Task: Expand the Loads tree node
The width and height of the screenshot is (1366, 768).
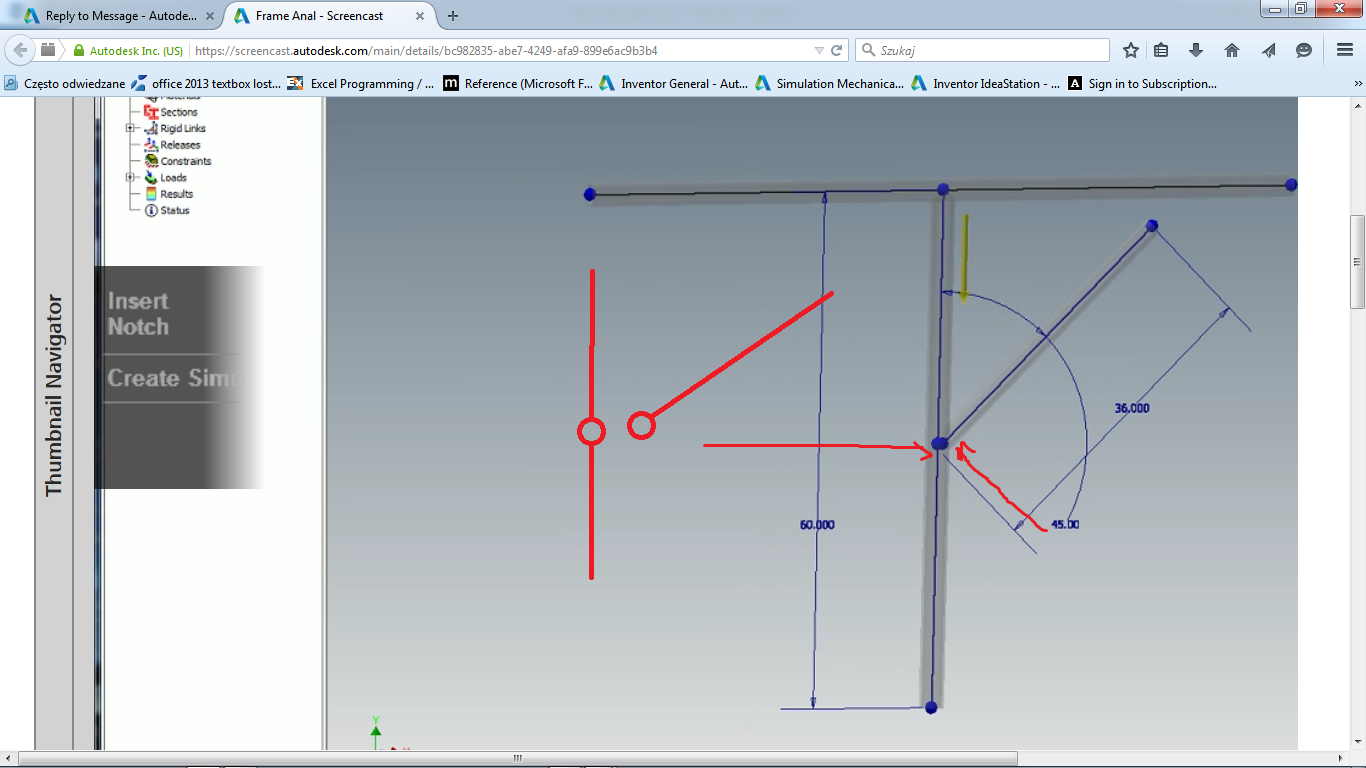Action: [x=130, y=177]
